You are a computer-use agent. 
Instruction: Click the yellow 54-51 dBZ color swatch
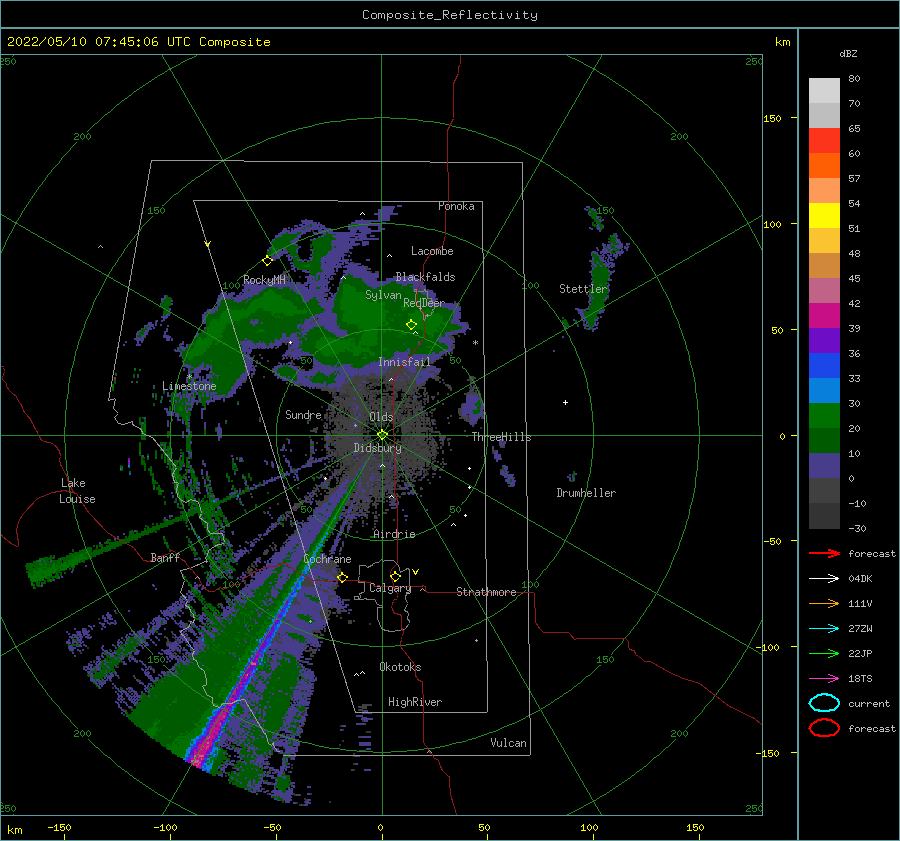tap(824, 216)
